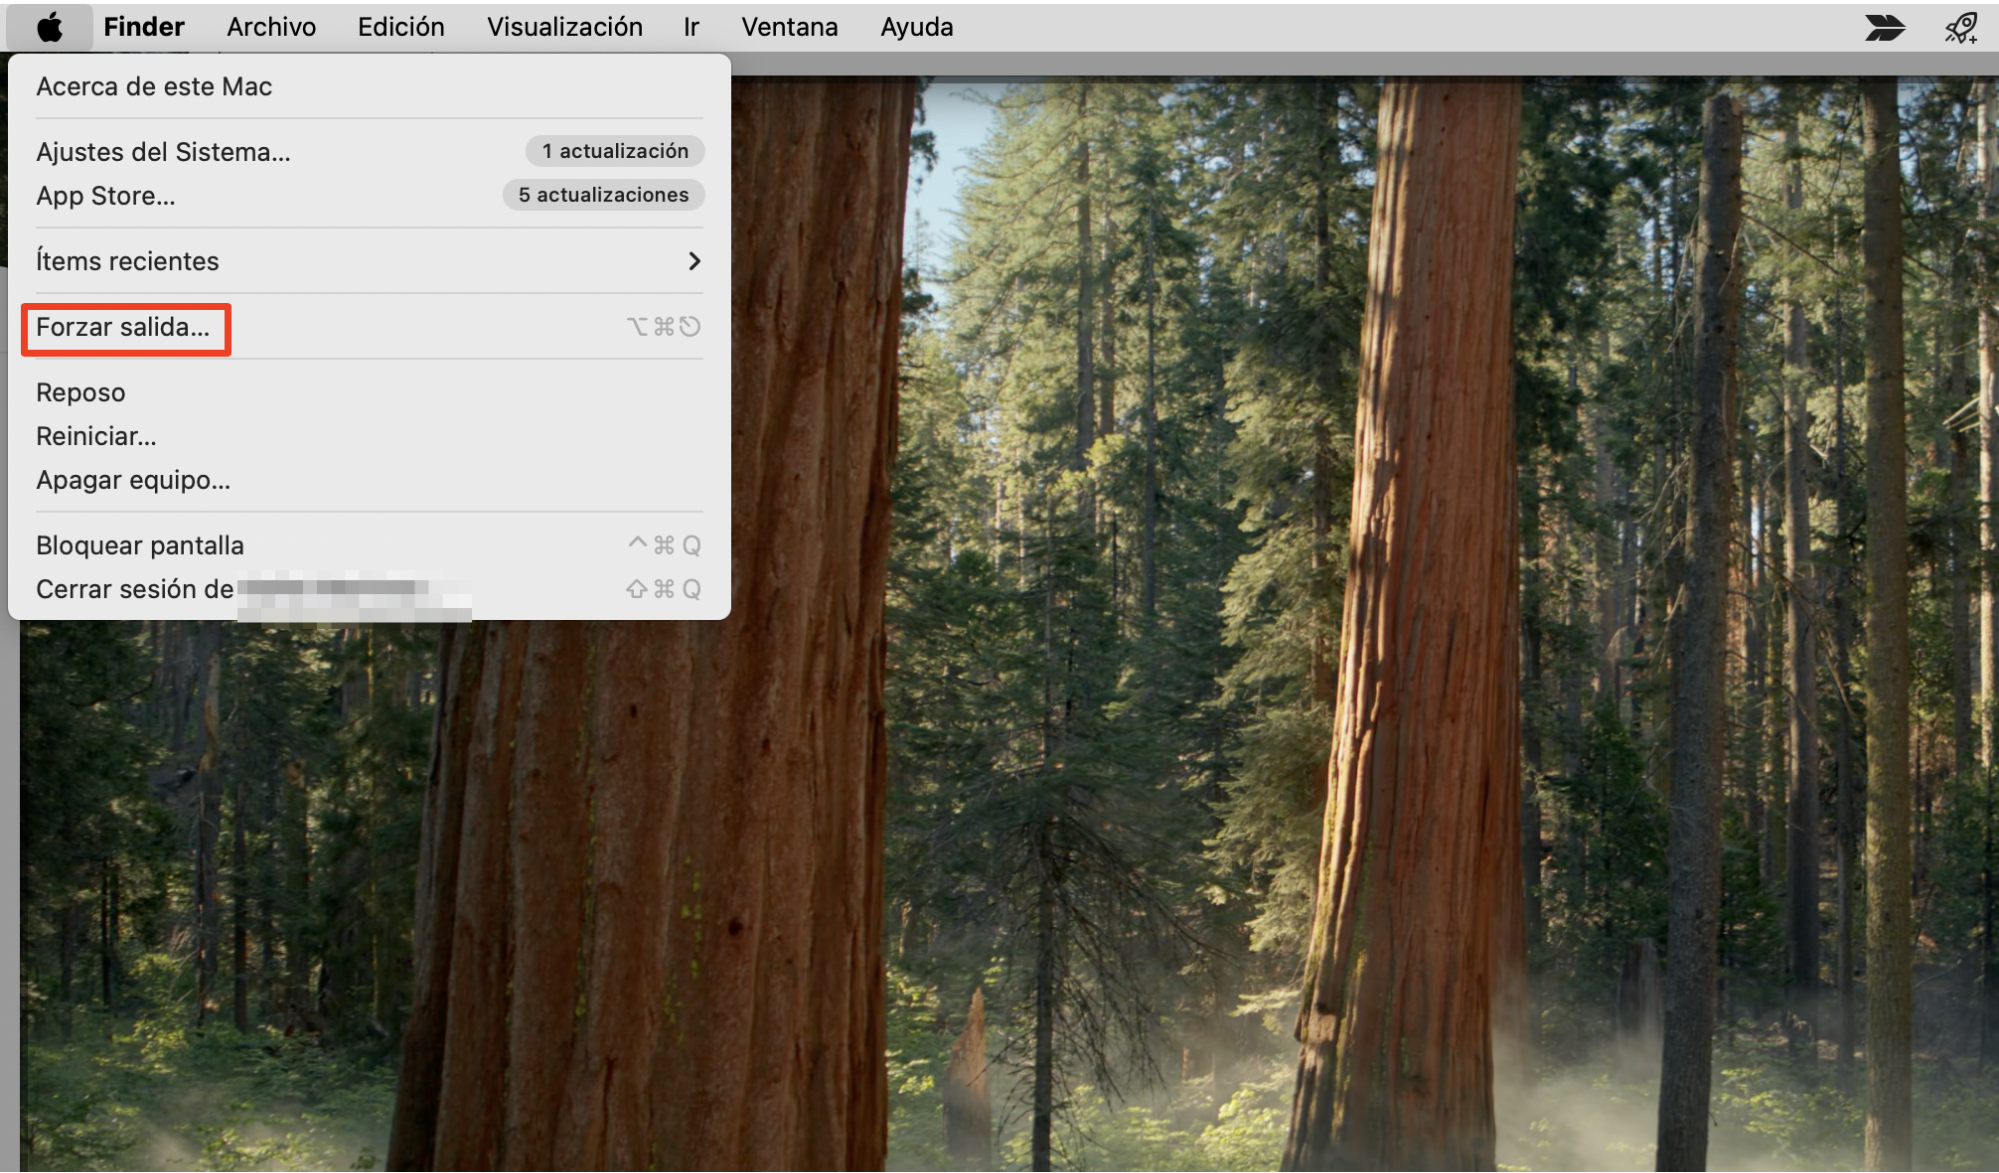Click the Apple logo menu icon
Viewport: 1999px width, 1173px height.
coord(49,27)
